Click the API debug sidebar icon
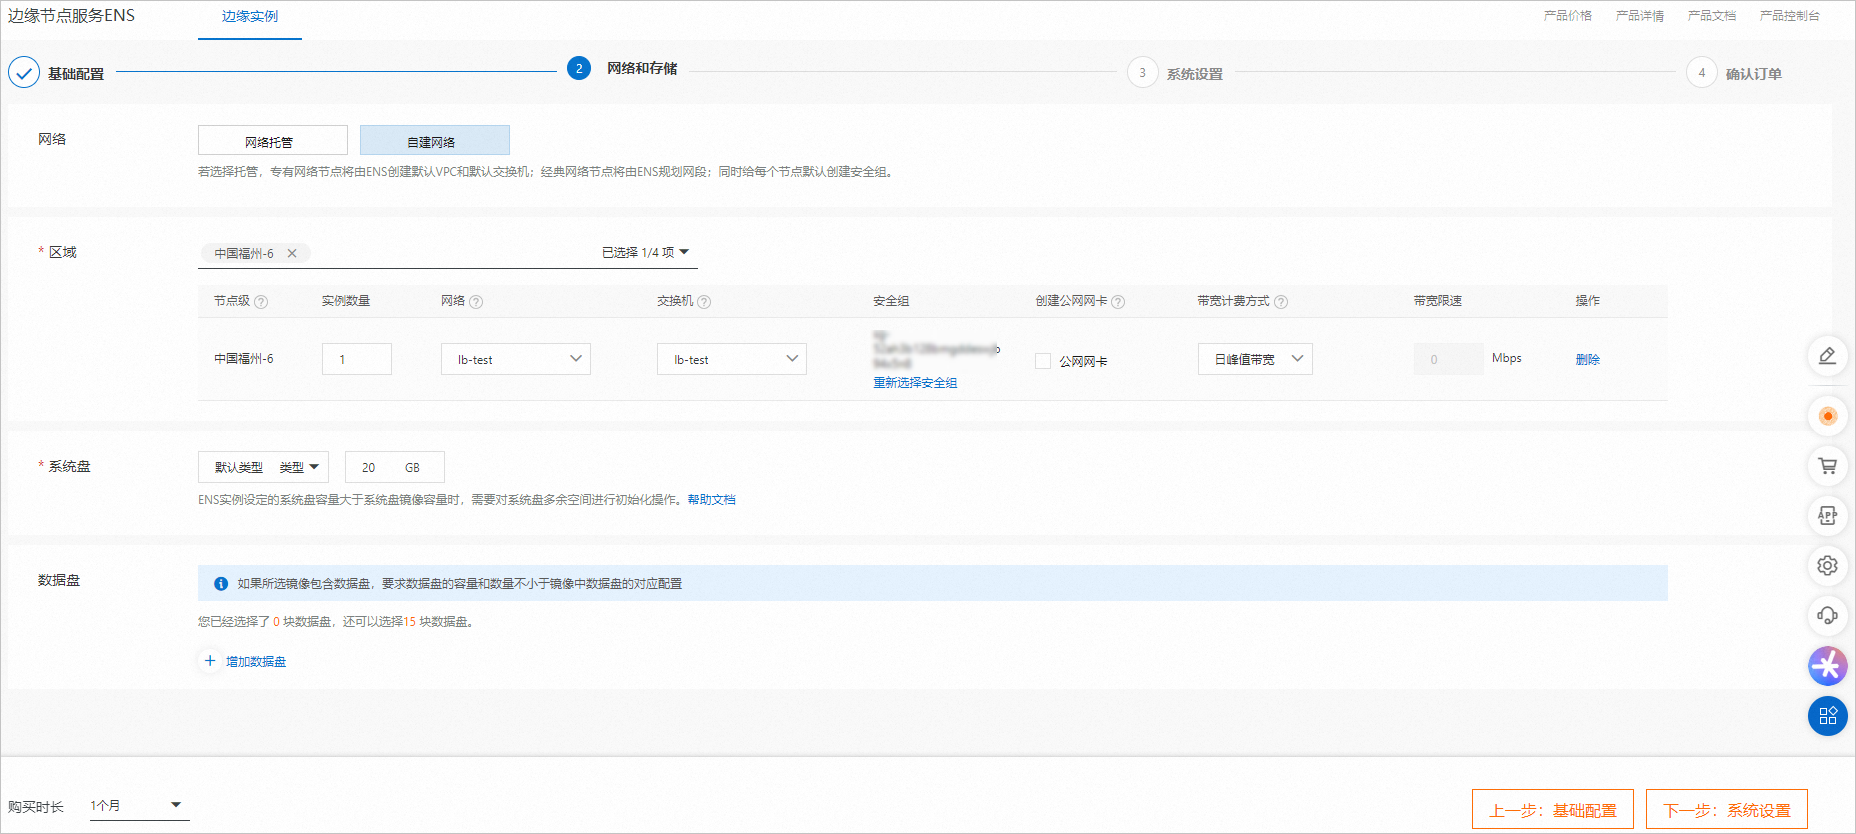1856x834 pixels. point(1827,516)
